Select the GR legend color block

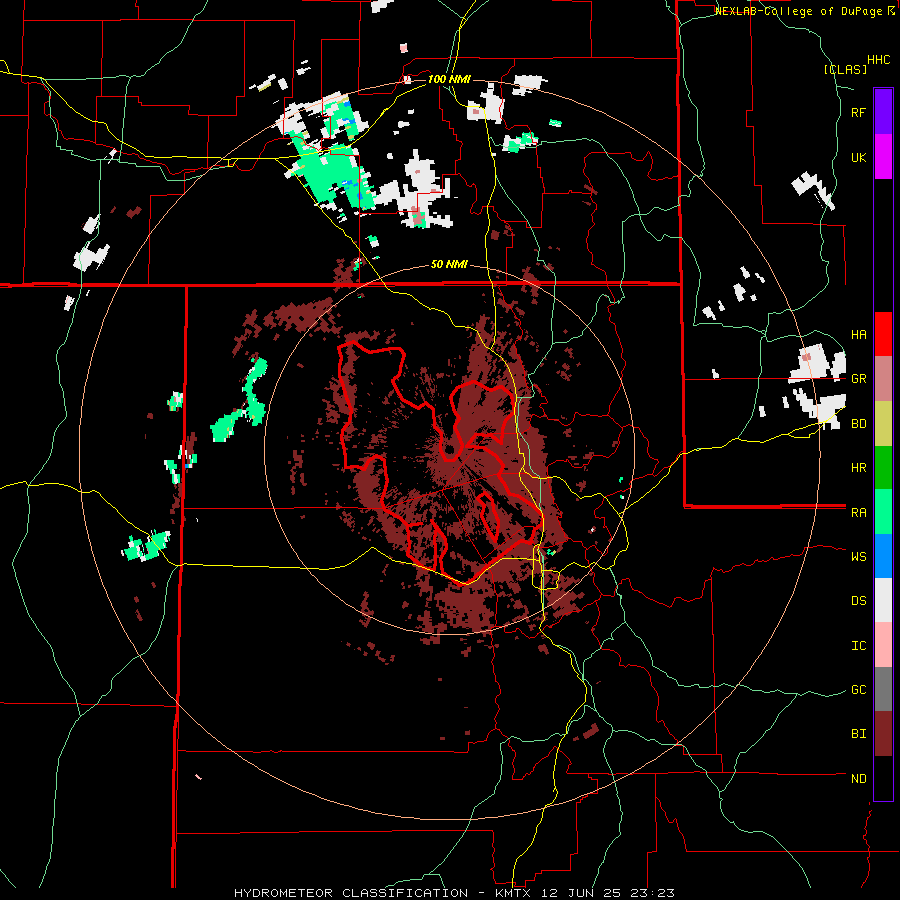point(883,378)
